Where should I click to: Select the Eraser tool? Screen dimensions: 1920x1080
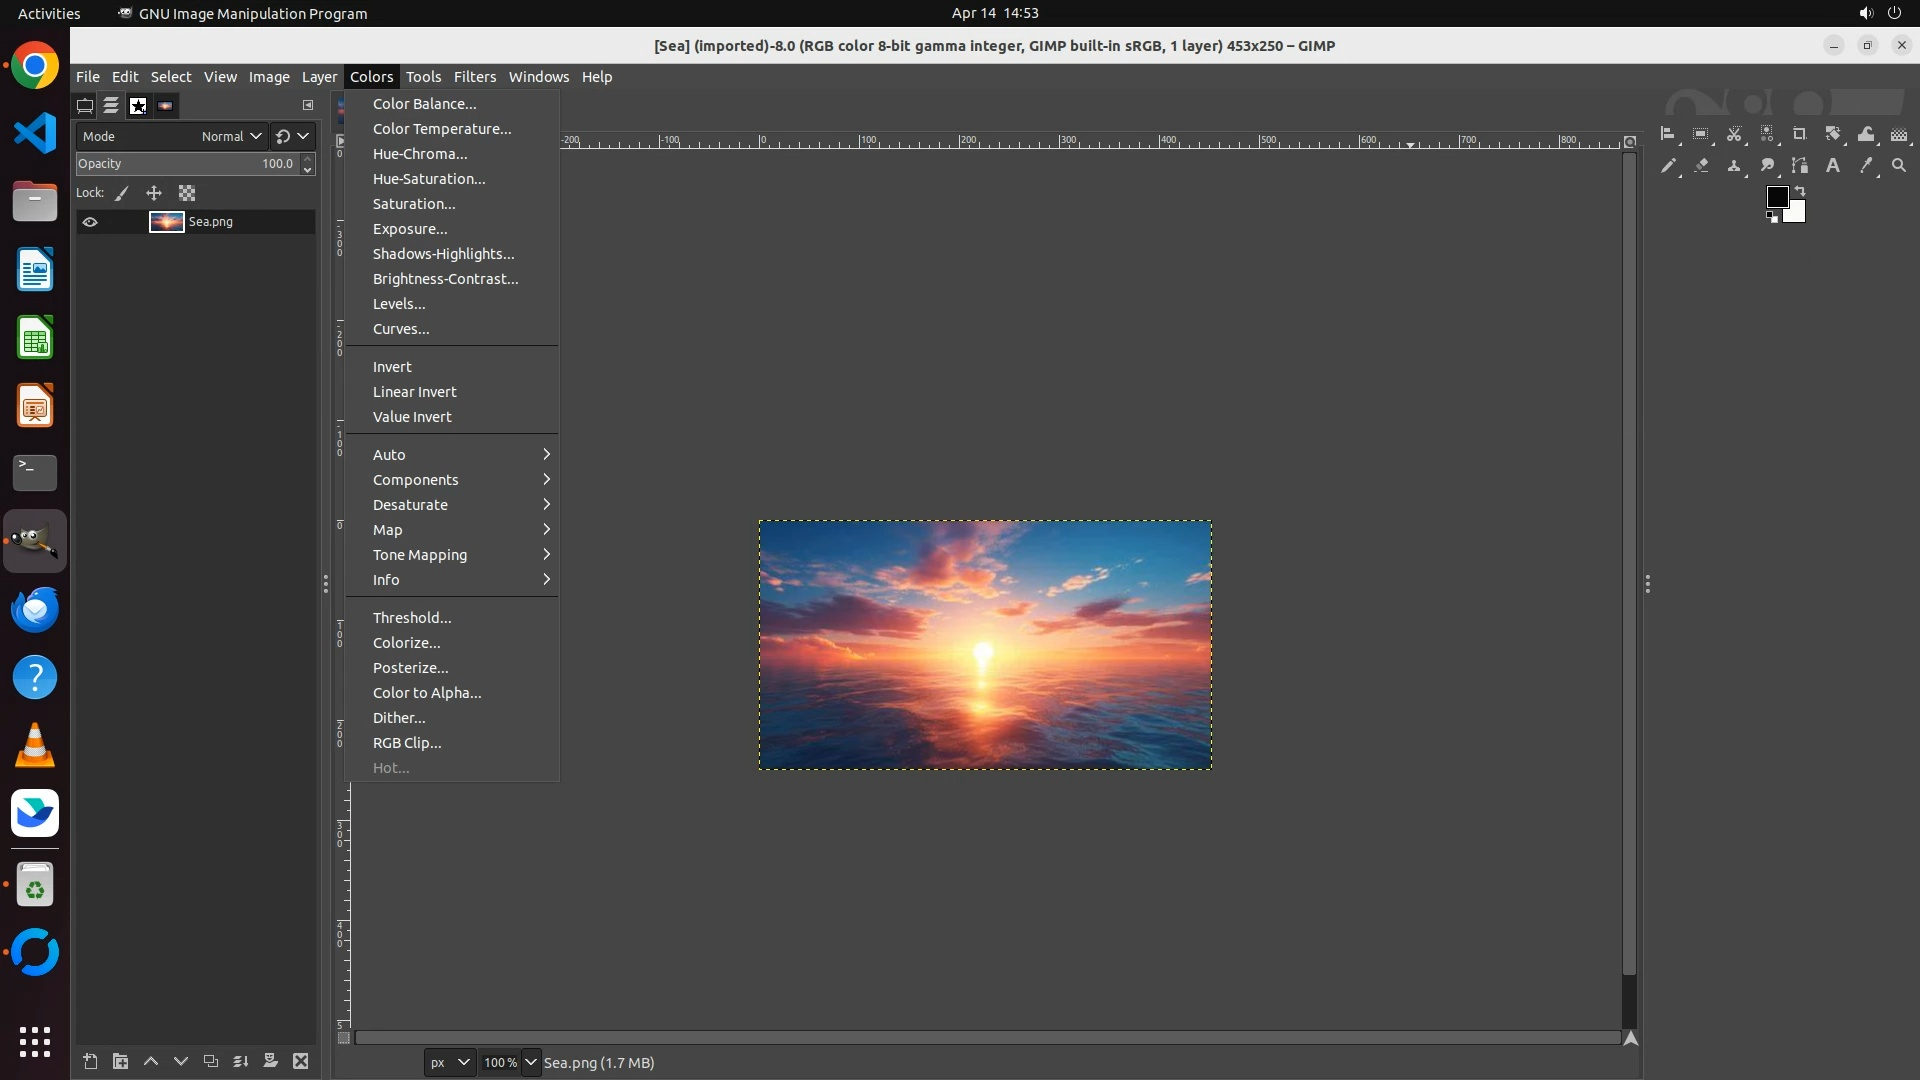pos(1701,166)
